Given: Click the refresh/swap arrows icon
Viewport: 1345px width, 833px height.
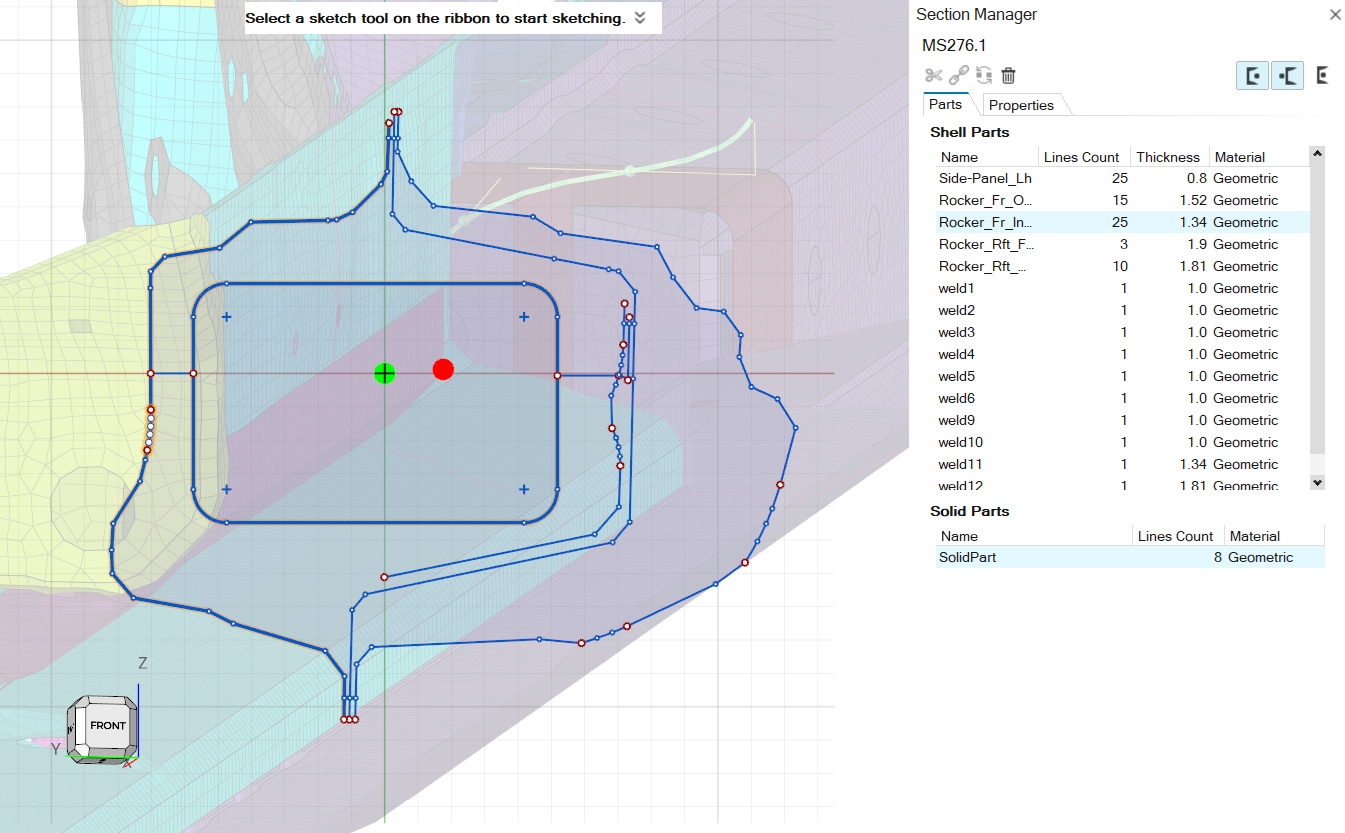Looking at the screenshot, I should [x=984, y=75].
